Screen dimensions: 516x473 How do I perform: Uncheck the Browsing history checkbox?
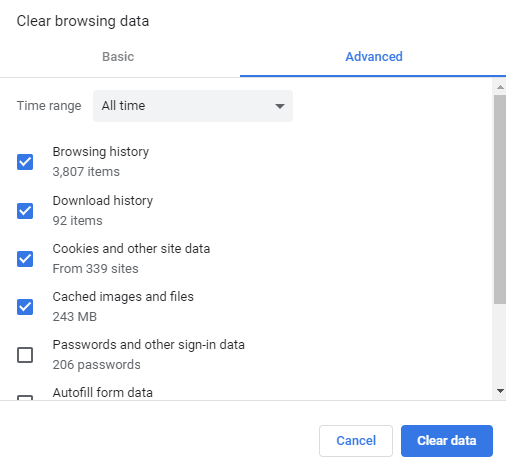pos(25,162)
